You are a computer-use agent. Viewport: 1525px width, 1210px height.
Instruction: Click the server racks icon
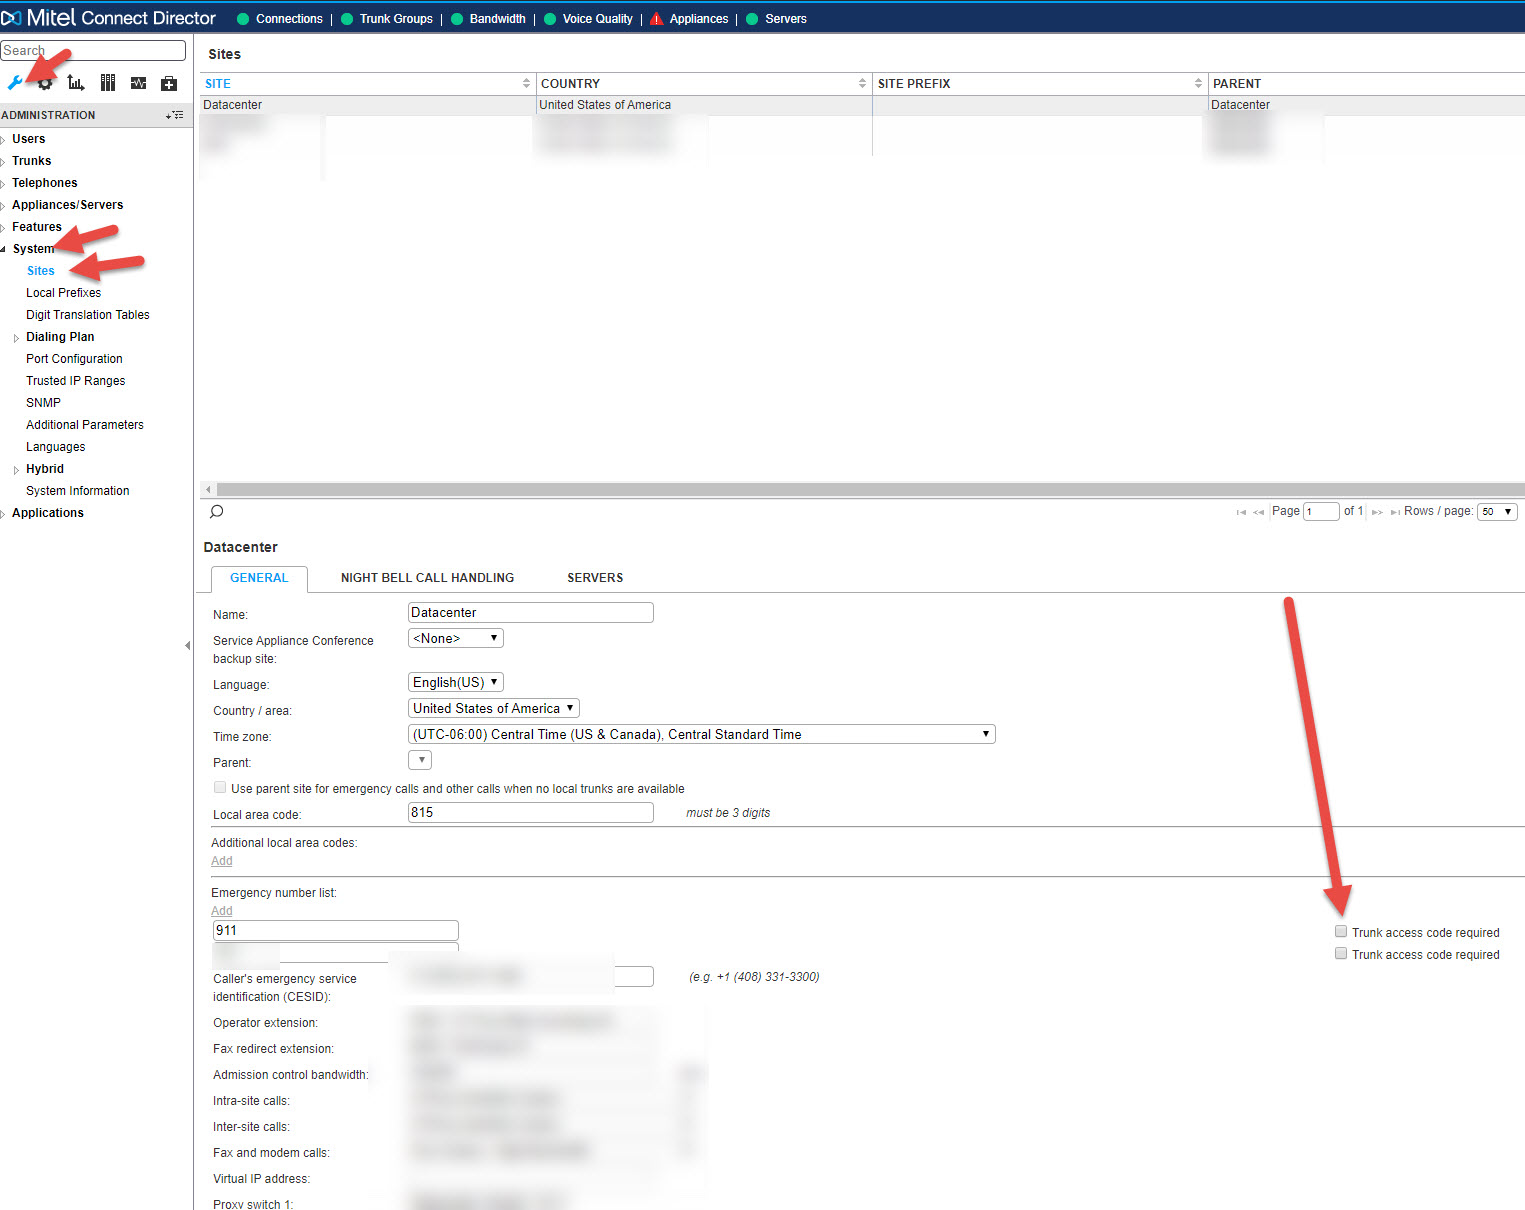[107, 83]
